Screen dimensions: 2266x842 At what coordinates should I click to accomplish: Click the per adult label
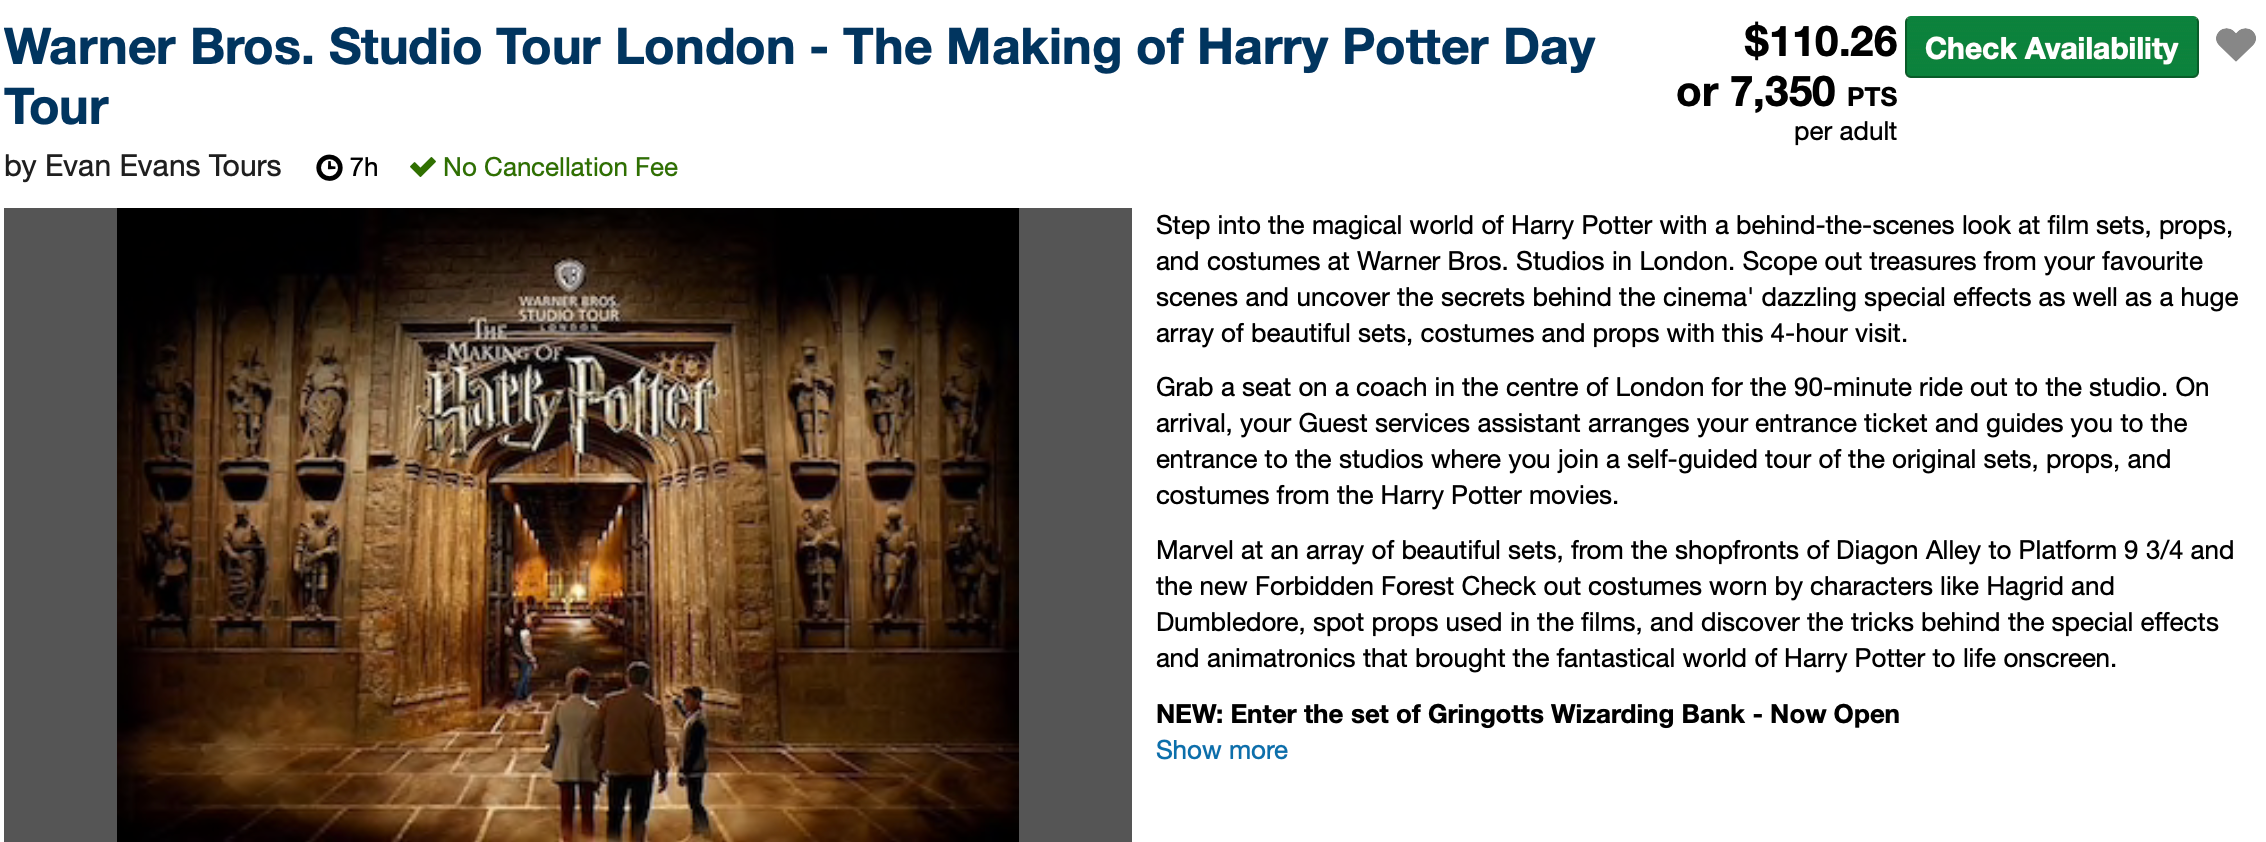tap(1844, 132)
